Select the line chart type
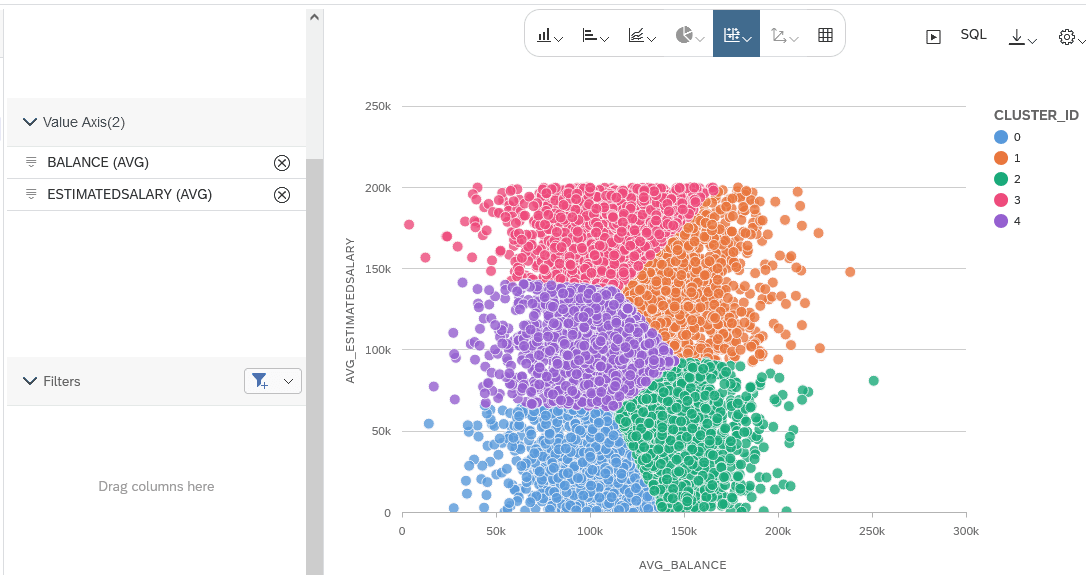This screenshot has width=1086, height=575. tap(636, 35)
